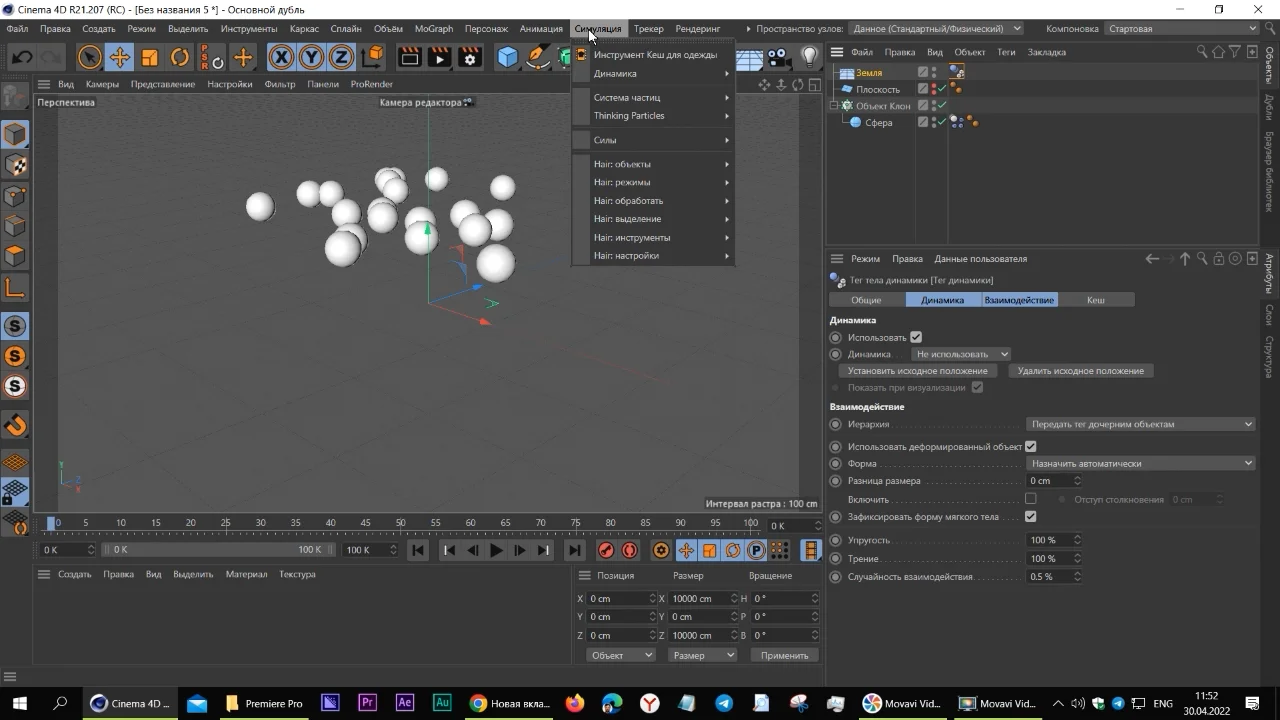The height and width of the screenshot is (720, 1280).
Task: Toggle the Y axis lock
Action: [312, 58]
